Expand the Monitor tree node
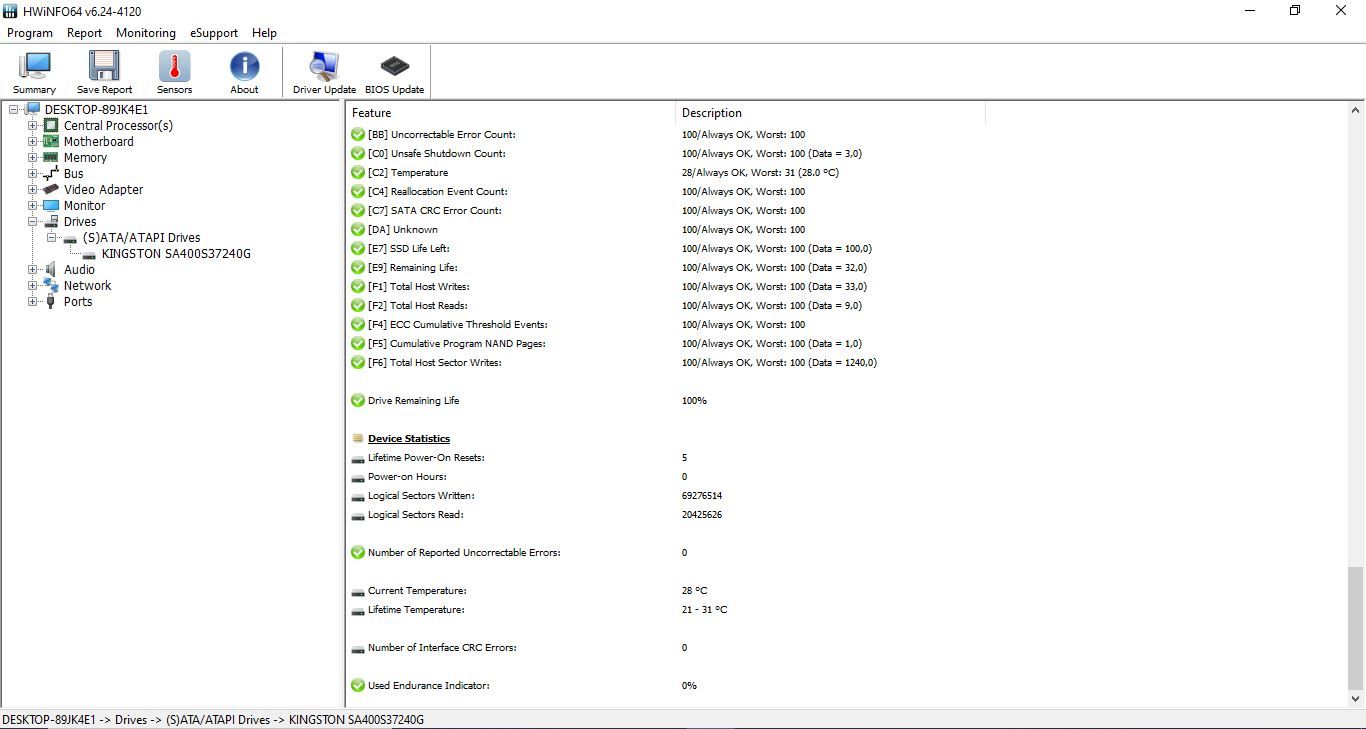The height and width of the screenshot is (729, 1366). (x=33, y=205)
